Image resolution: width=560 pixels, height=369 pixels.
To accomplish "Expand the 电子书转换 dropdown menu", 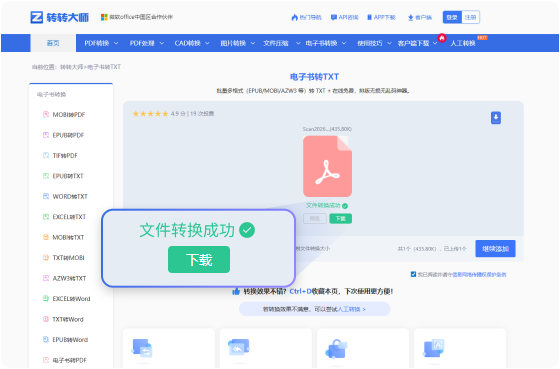I will click(x=326, y=43).
